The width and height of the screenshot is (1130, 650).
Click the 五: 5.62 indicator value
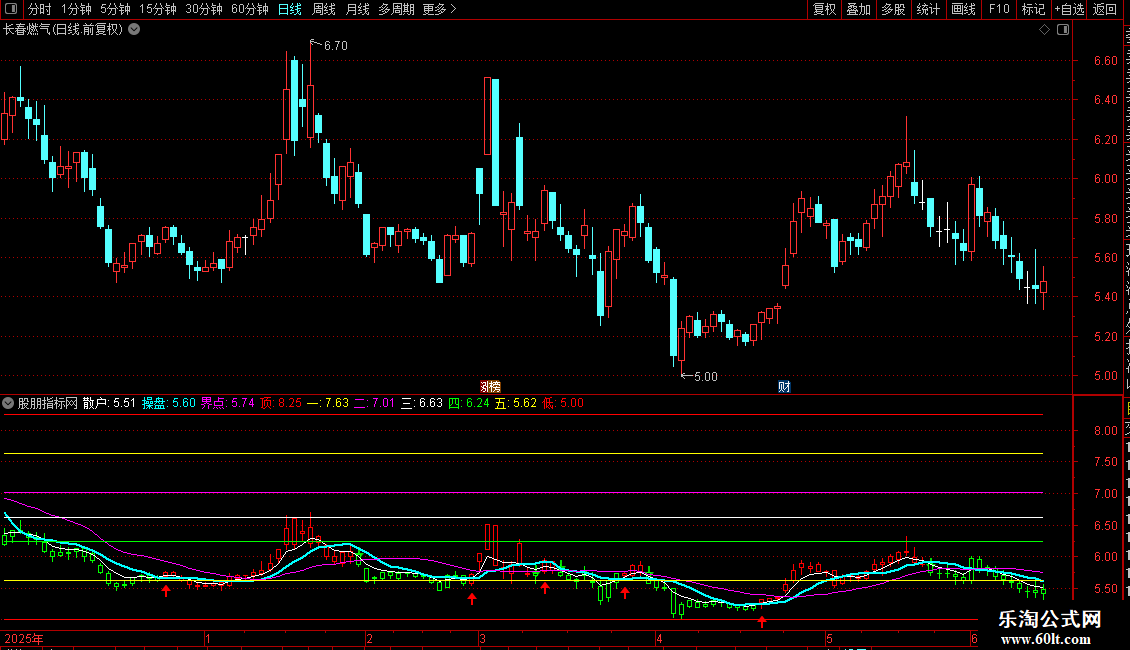click(516, 404)
